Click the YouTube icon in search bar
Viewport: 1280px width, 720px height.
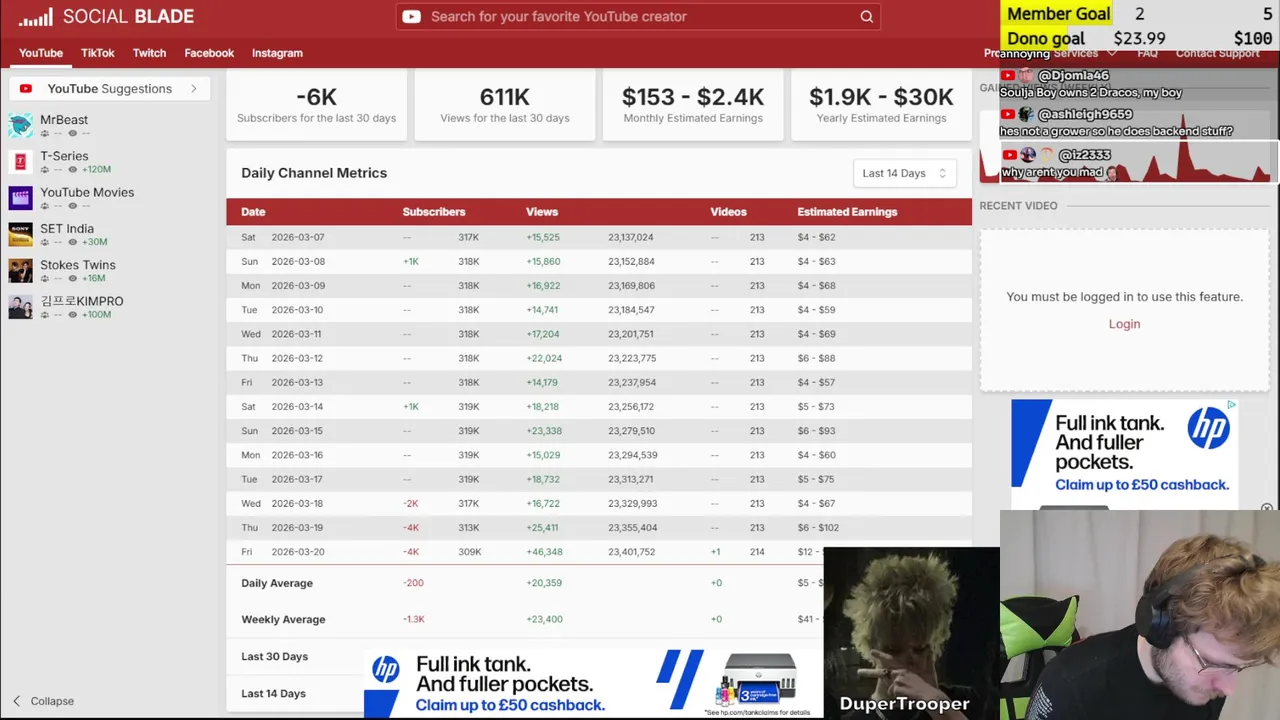pos(411,16)
